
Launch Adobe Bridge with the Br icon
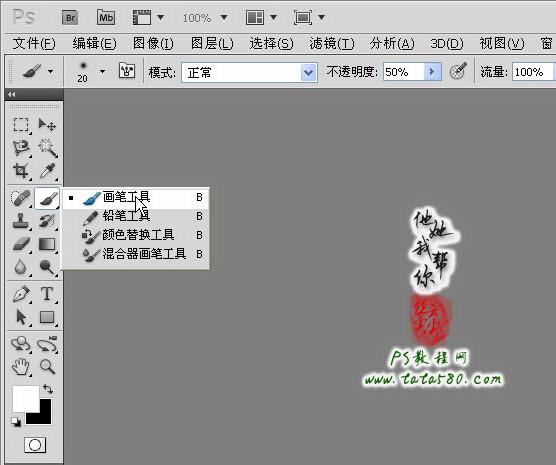point(70,17)
